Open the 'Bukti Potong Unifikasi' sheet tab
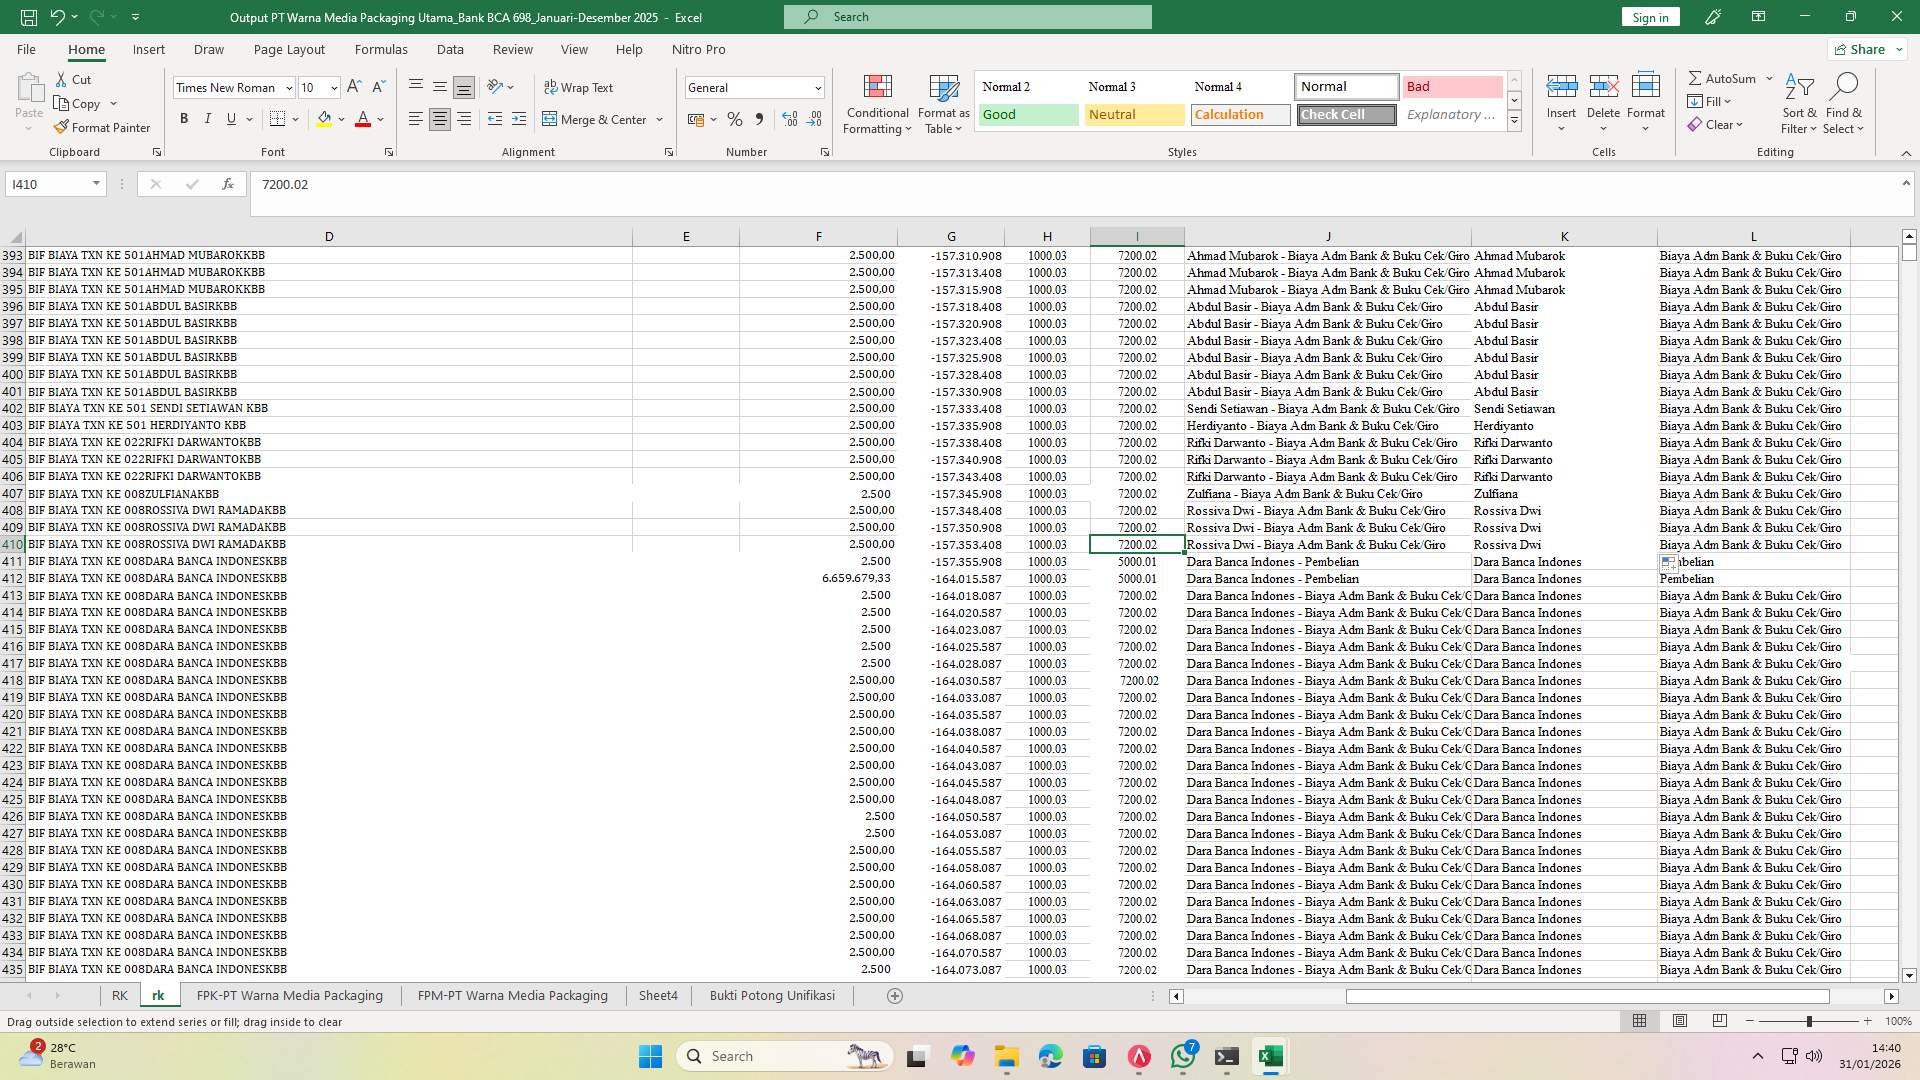 click(771, 995)
